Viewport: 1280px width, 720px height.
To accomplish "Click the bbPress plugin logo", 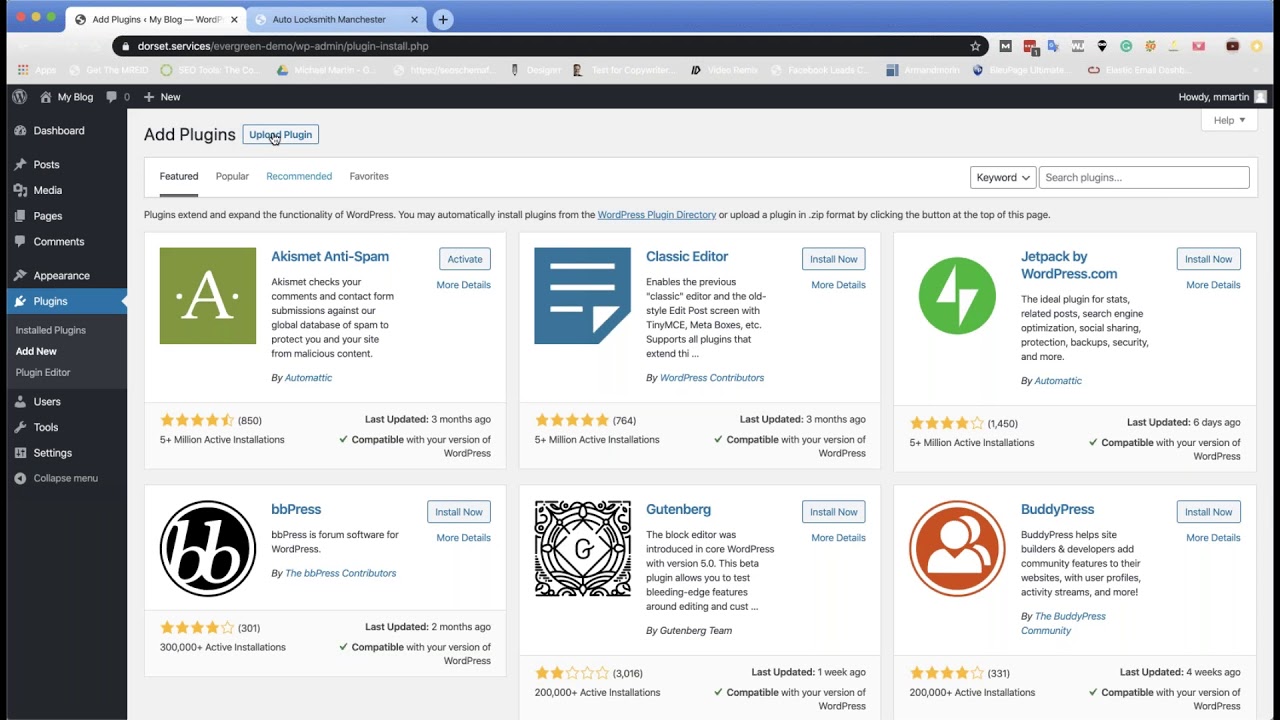I will [208, 549].
